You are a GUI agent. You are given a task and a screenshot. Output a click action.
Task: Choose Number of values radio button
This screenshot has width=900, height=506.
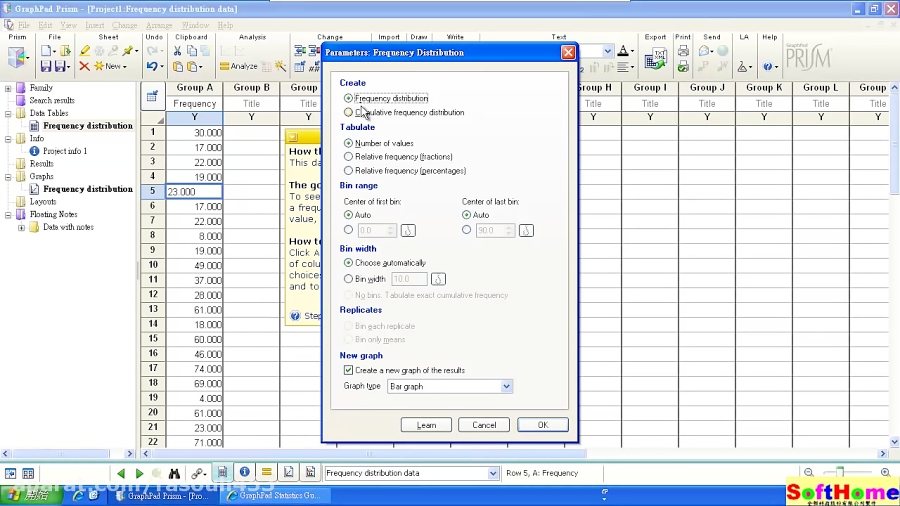pos(348,143)
